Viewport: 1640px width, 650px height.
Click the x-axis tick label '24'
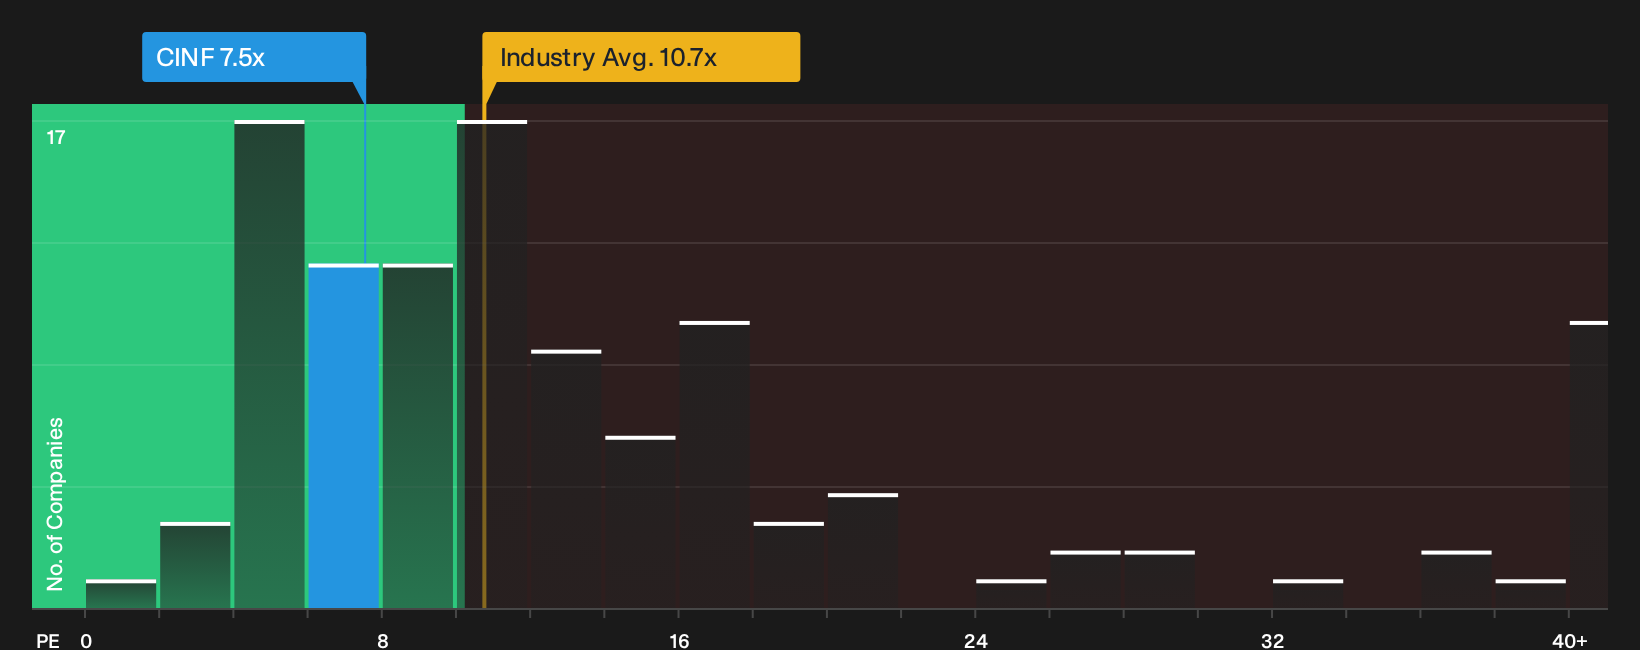(x=976, y=641)
